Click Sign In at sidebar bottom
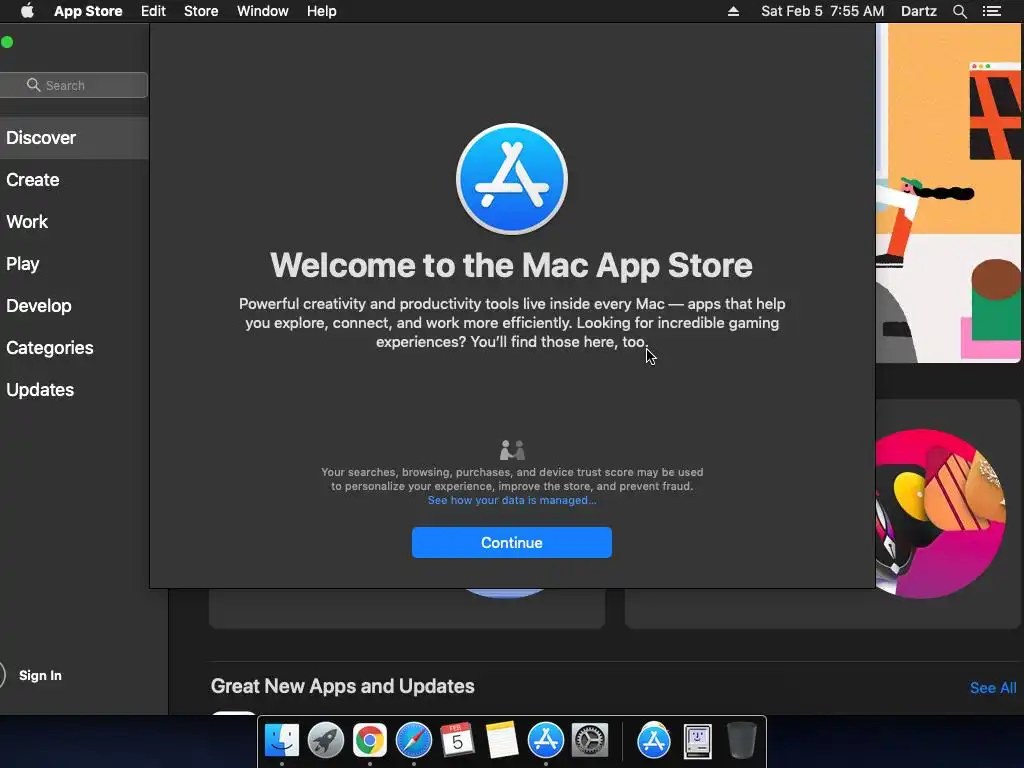This screenshot has width=1024, height=768. (40, 675)
